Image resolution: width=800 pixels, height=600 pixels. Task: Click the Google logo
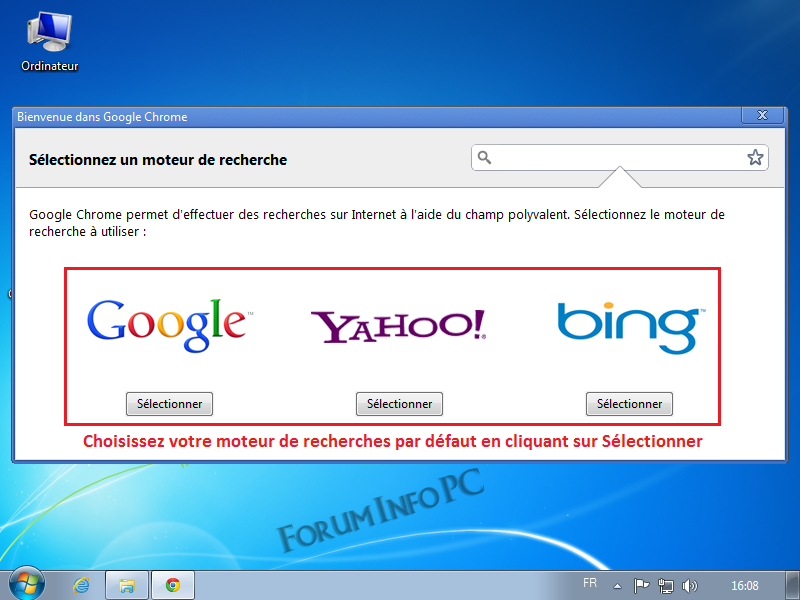(170, 325)
